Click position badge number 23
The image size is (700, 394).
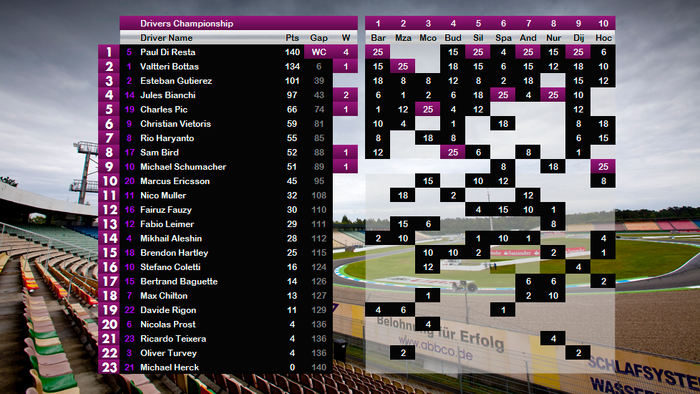pyautogui.click(x=108, y=367)
